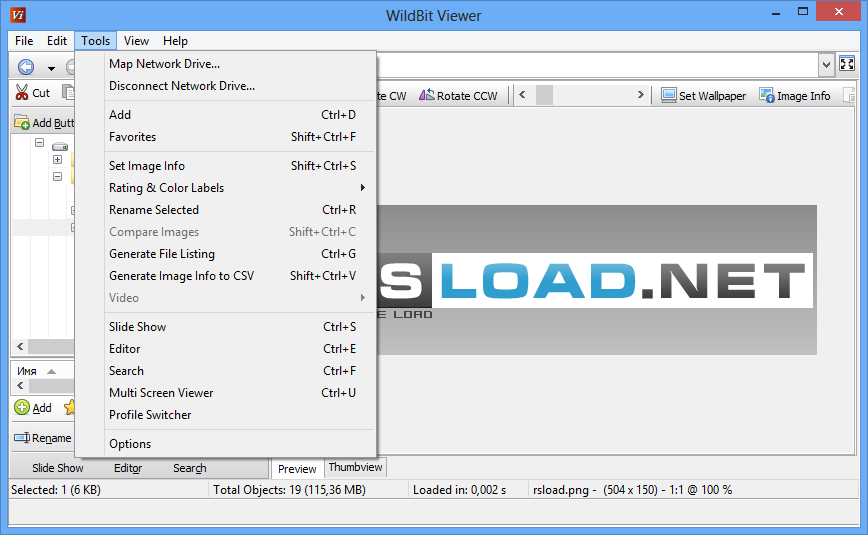Close the open Tools menu
868x535 pixels.
95,41
